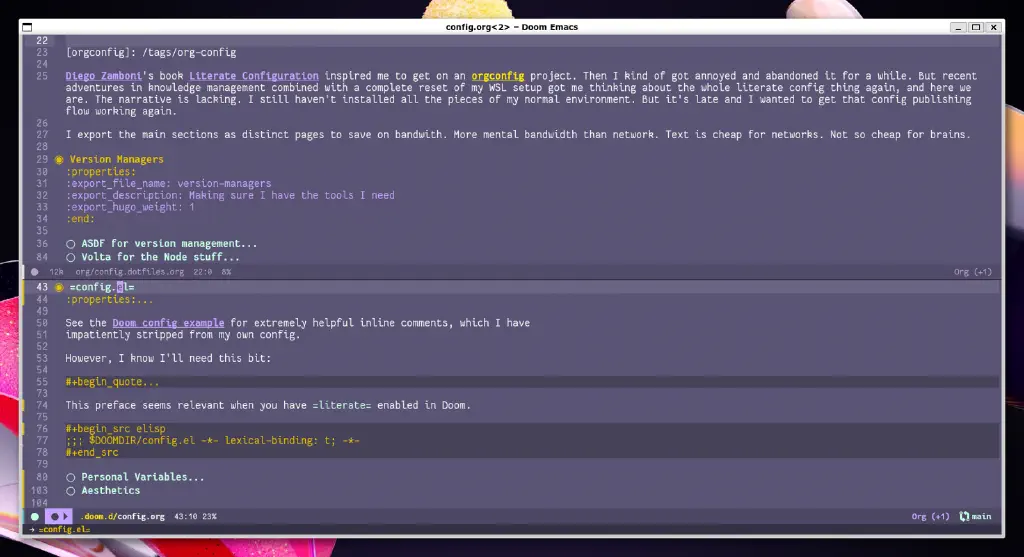
Task: Unfold the collapsed #+begin_quote block
Action: [x=112, y=382]
